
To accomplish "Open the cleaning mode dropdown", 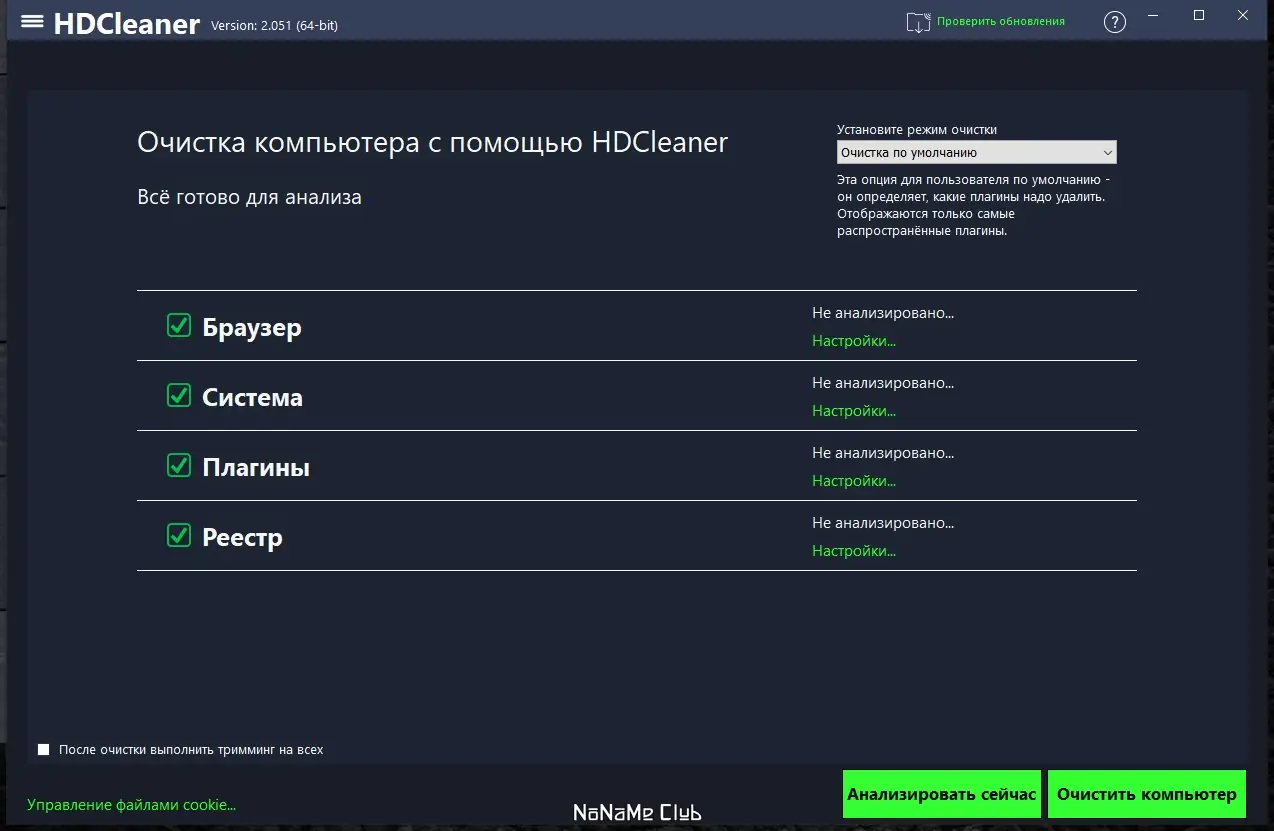I will click(976, 153).
